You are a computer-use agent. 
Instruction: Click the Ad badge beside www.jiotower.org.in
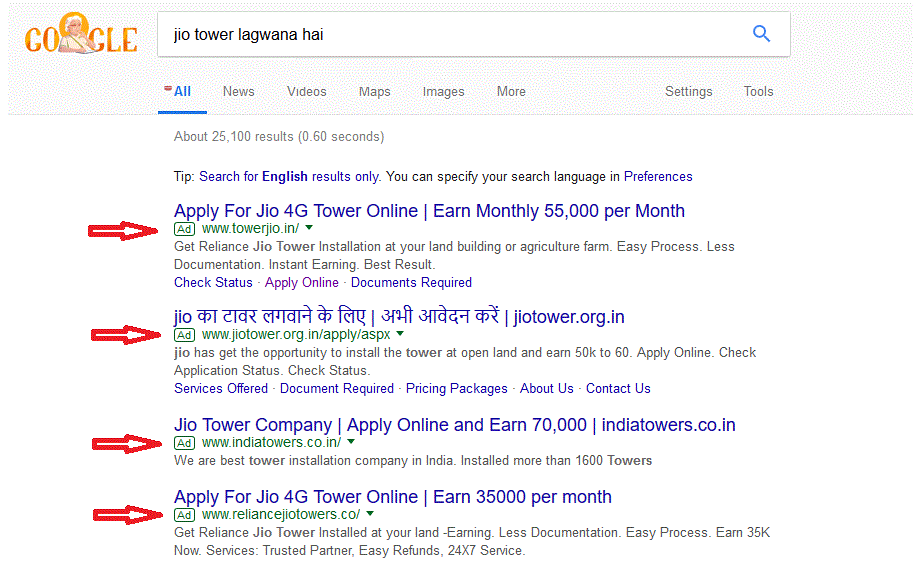[184, 335]
